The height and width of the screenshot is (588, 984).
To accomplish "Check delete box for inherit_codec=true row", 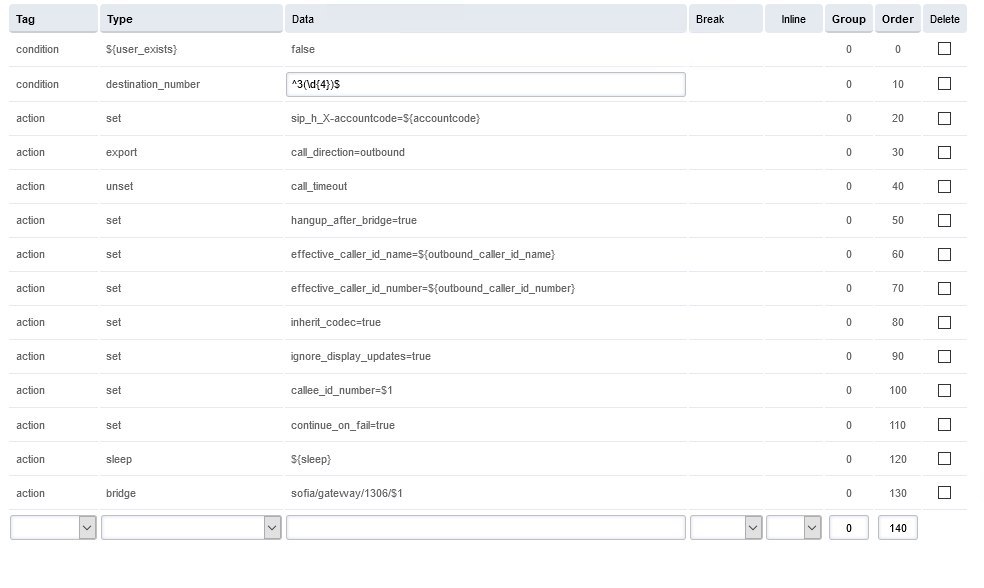I will pyautogui.click(x=944, y=322).
